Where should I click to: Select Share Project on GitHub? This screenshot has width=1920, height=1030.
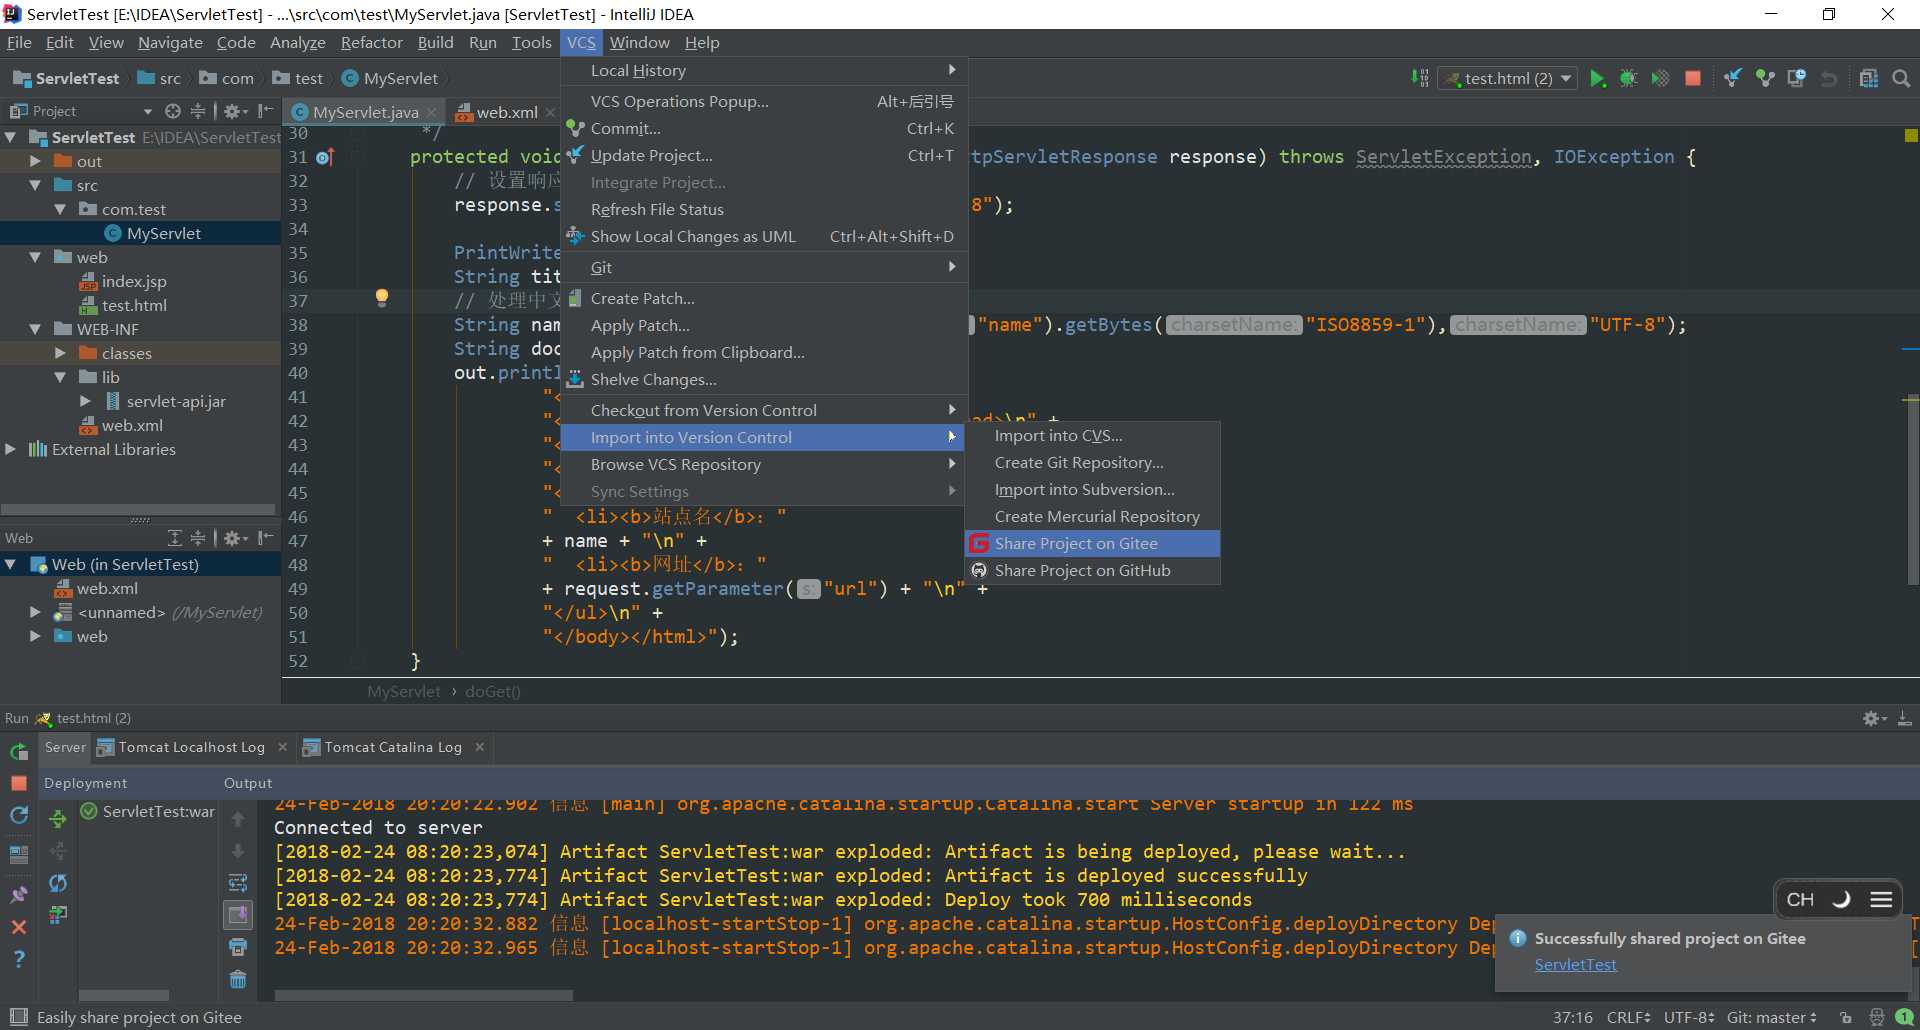coord(1092,570)
